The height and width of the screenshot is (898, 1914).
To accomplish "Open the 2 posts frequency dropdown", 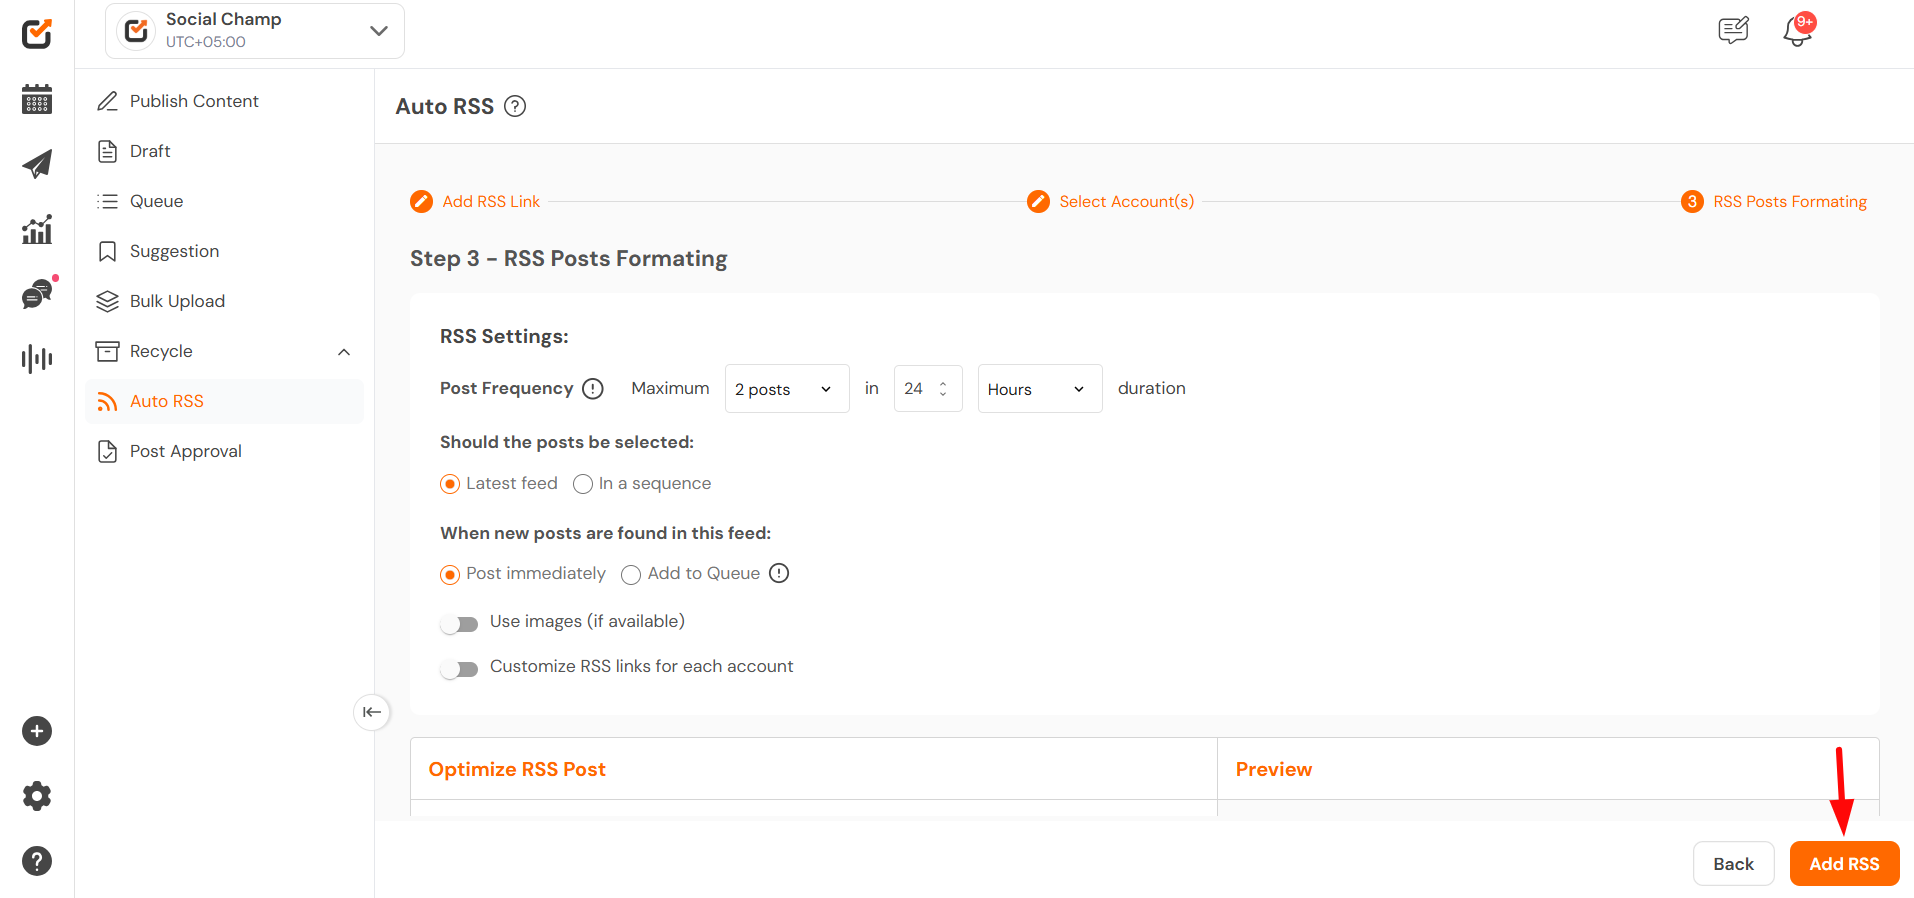I will pyautogui.click(x=786, y=389).
